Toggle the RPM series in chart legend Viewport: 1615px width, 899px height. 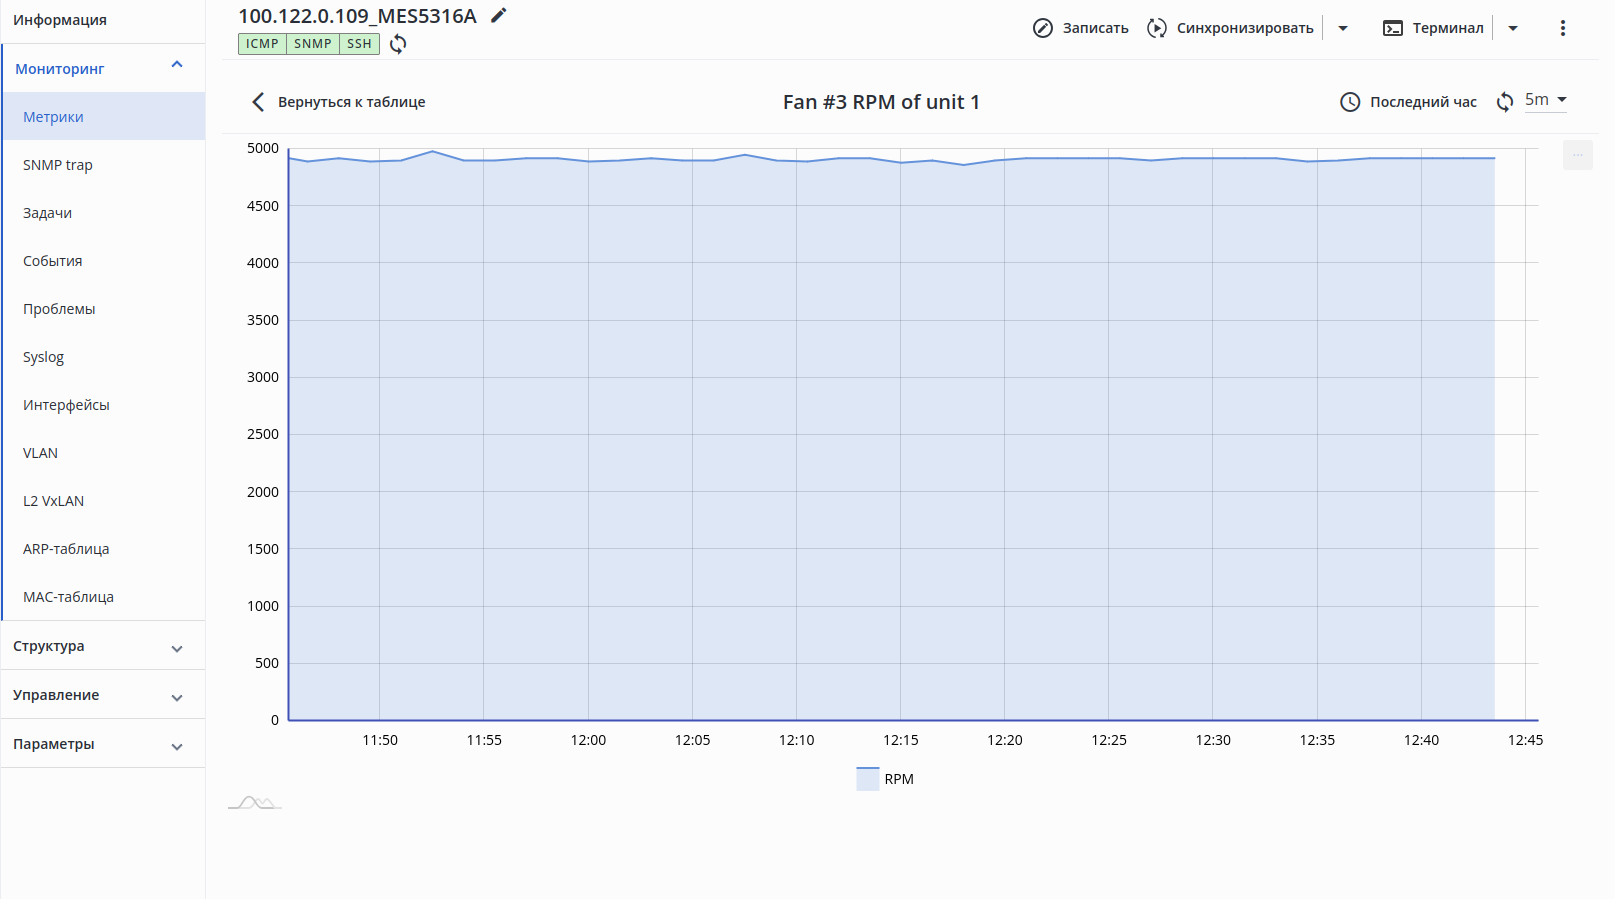coord(886,779)
